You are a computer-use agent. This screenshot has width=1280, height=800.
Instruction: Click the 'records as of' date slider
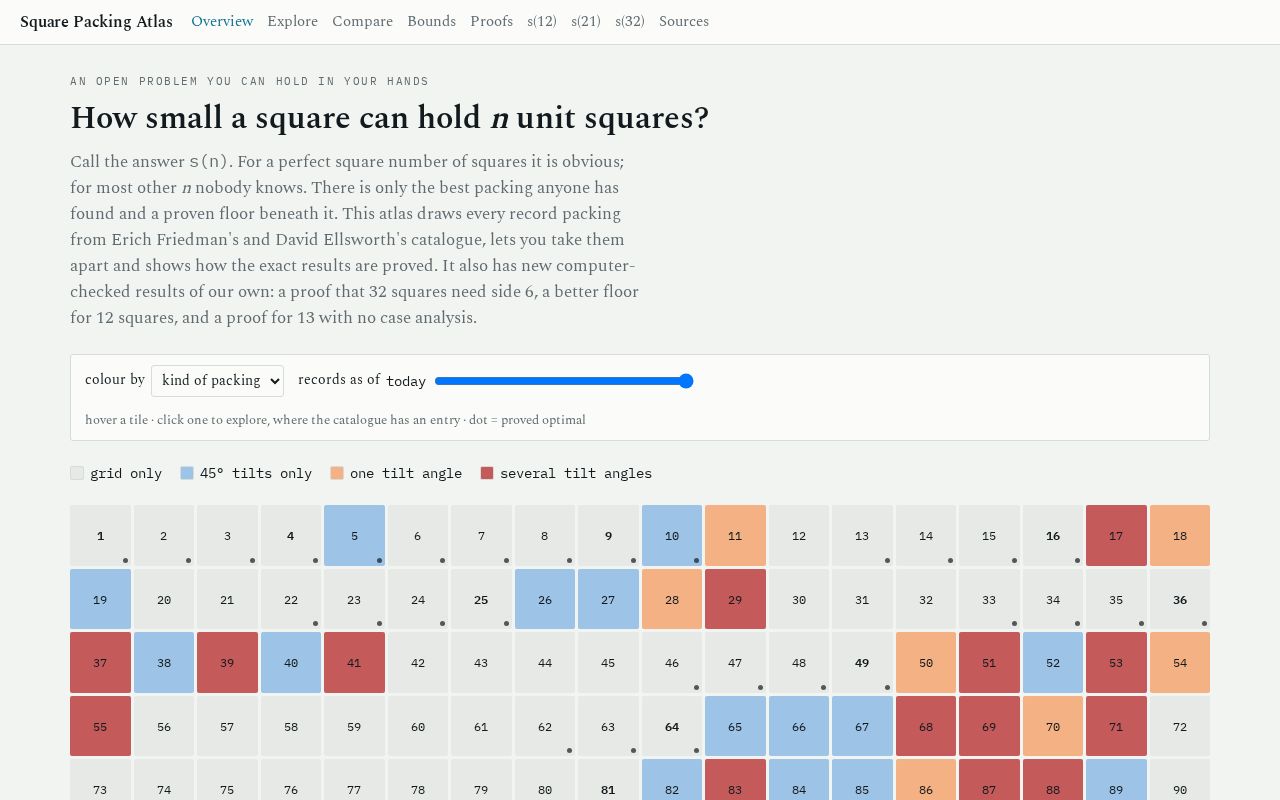tap(564, 381)
